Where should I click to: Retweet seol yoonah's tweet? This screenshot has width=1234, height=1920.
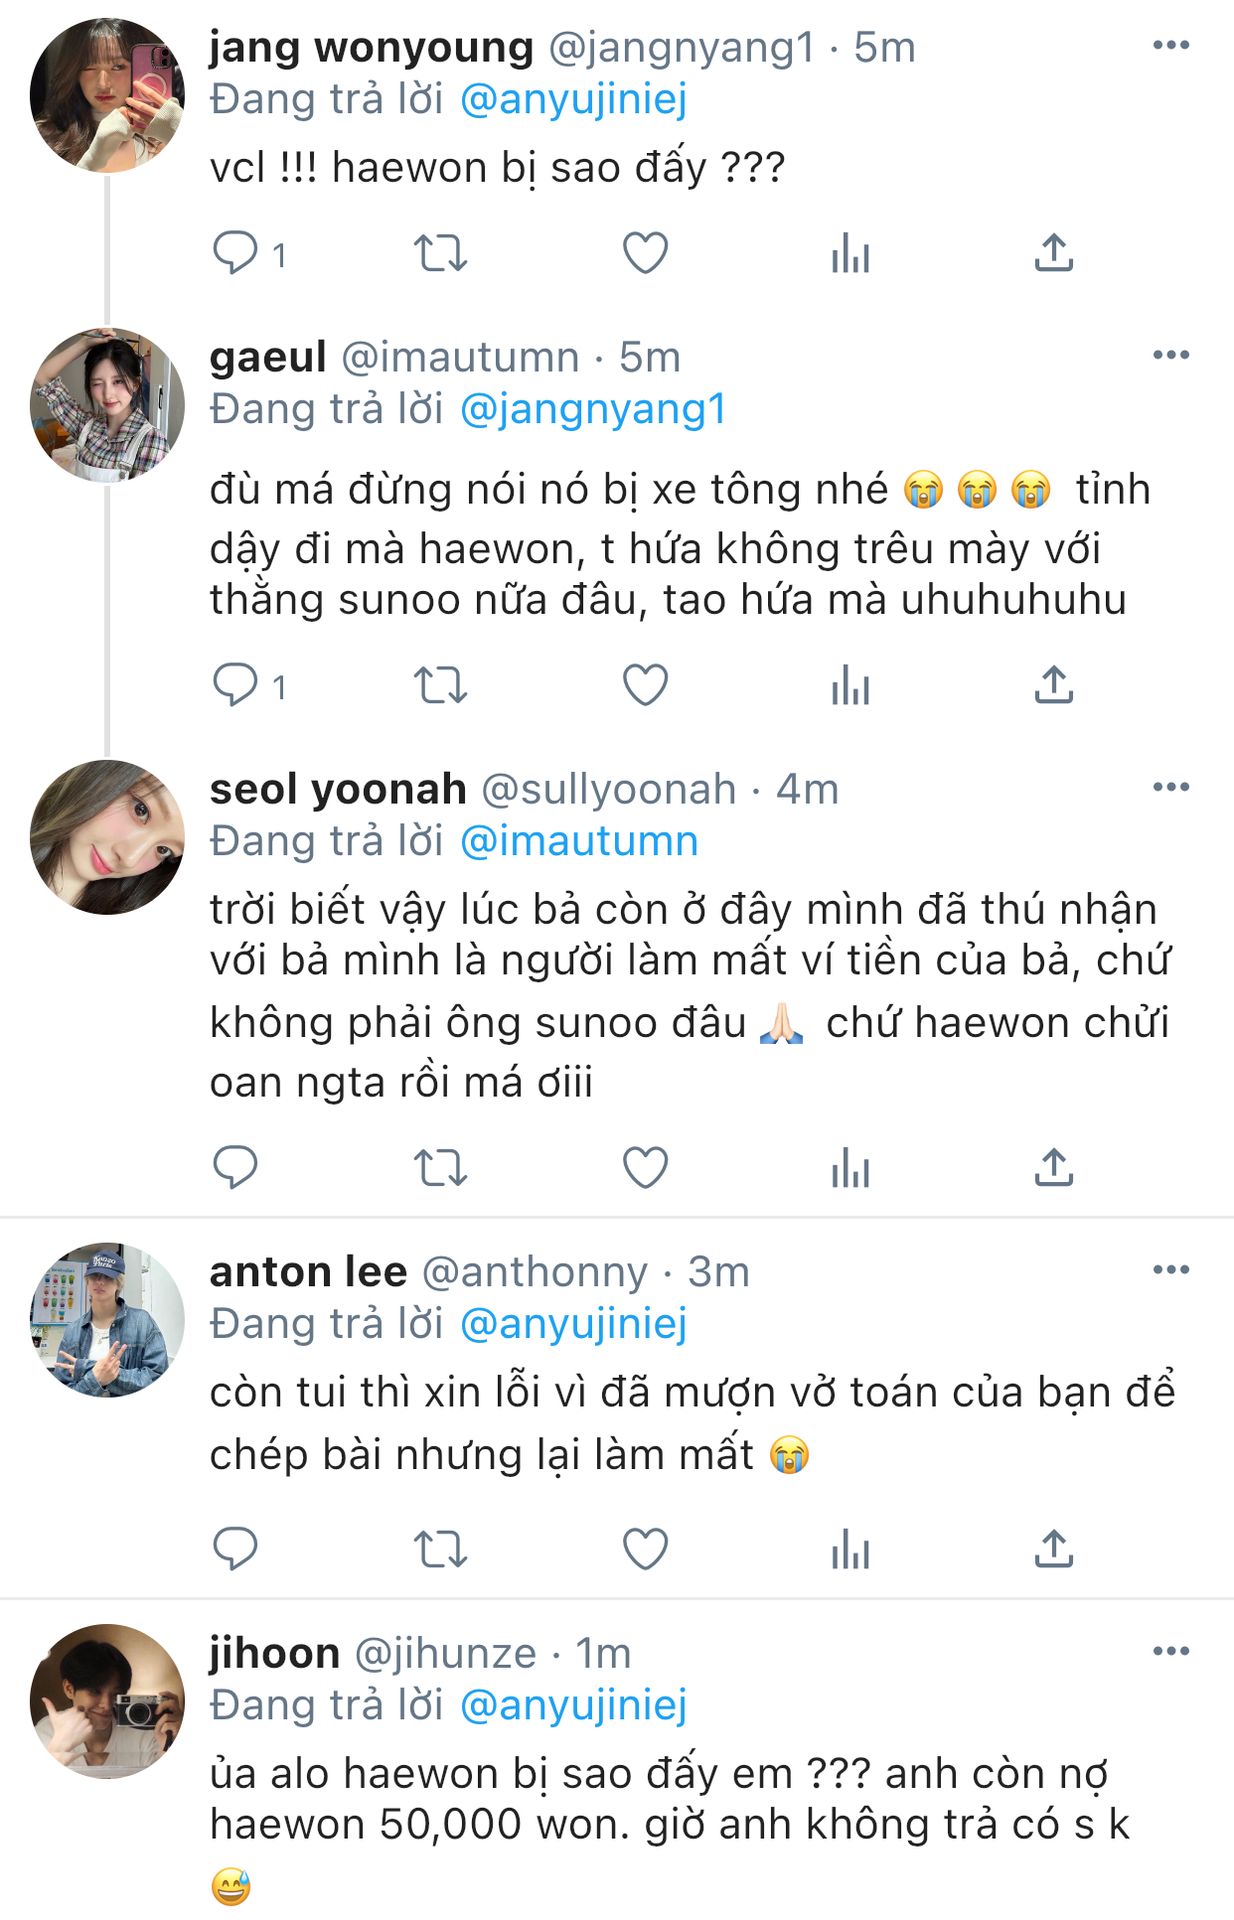tap(440, 1167)
